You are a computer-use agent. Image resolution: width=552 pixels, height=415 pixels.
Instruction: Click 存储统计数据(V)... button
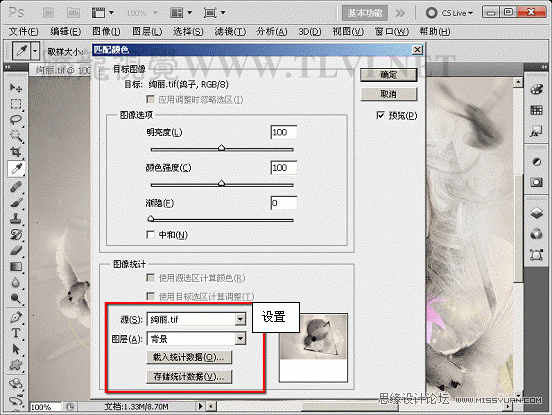(x=189, y=377)
